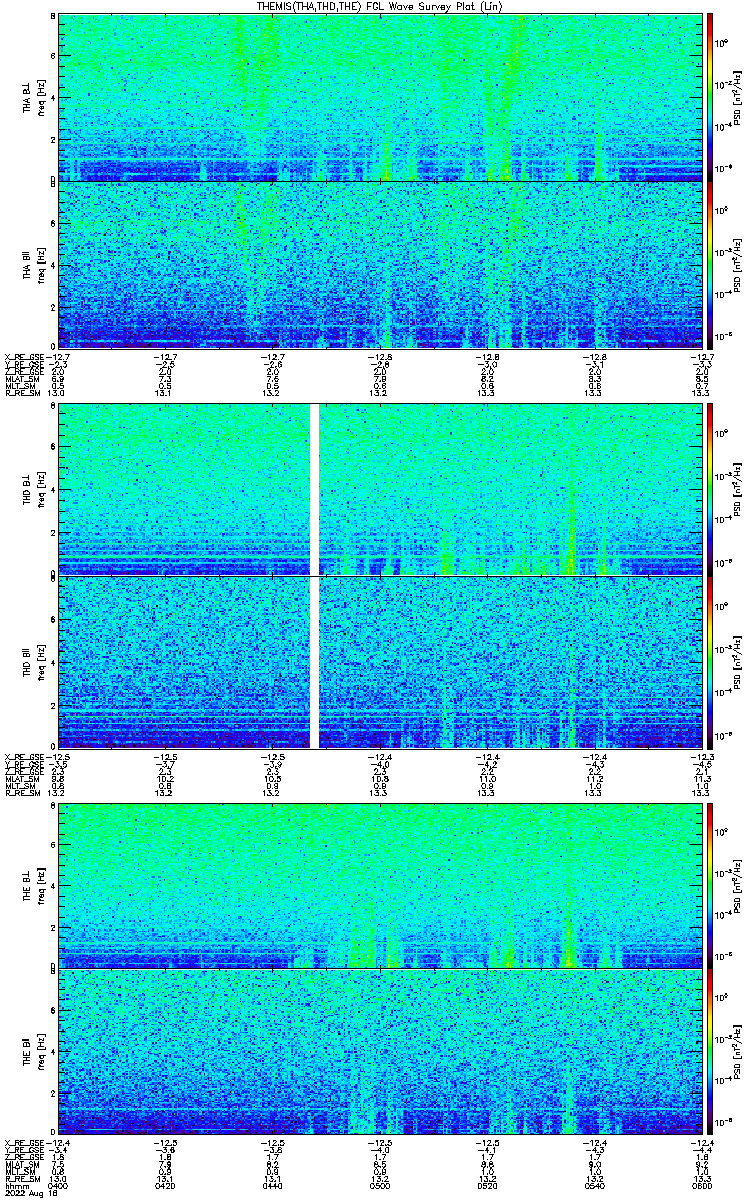Click the 0420 time tick label
The image size is (750, 1200).
166,1184
